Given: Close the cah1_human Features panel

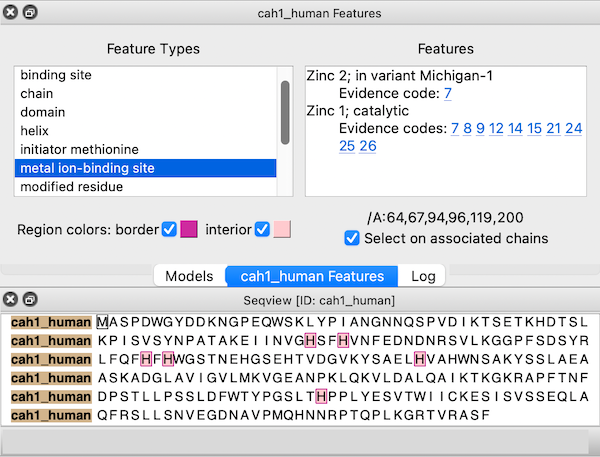Looking at the screenshot, I should tap(10, 13).
